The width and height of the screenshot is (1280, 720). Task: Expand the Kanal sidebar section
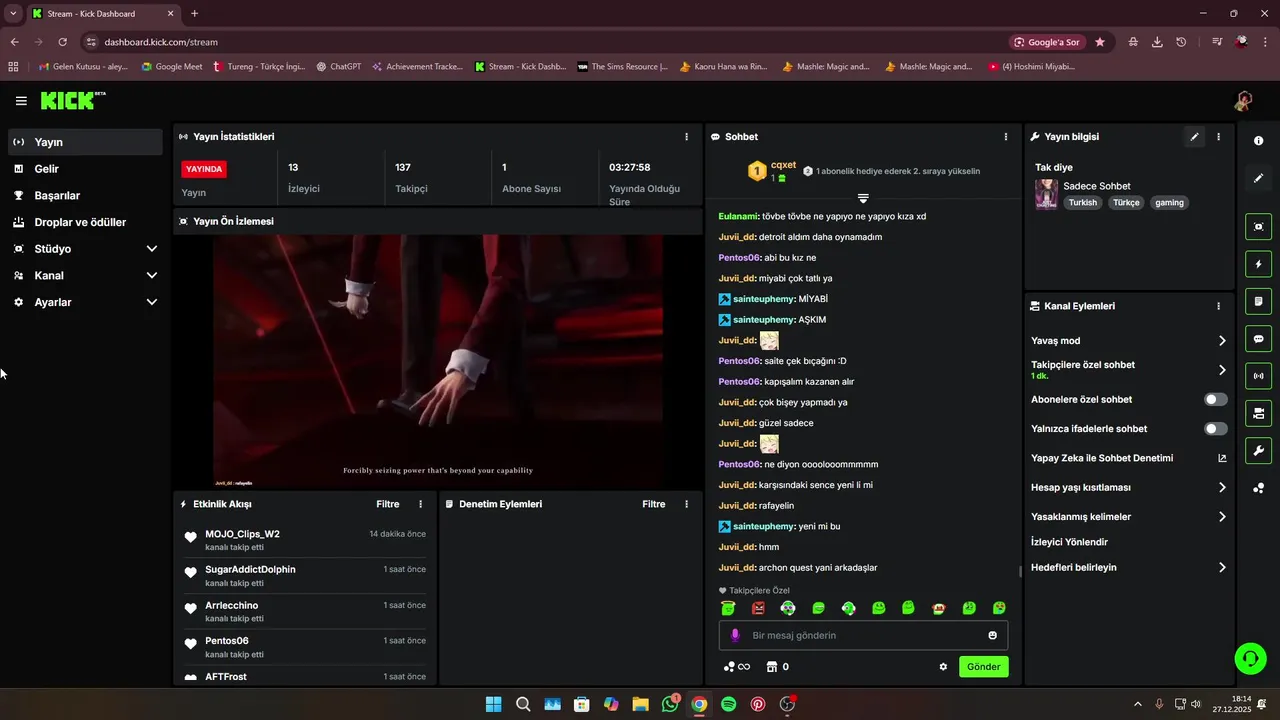click(152, 275)
